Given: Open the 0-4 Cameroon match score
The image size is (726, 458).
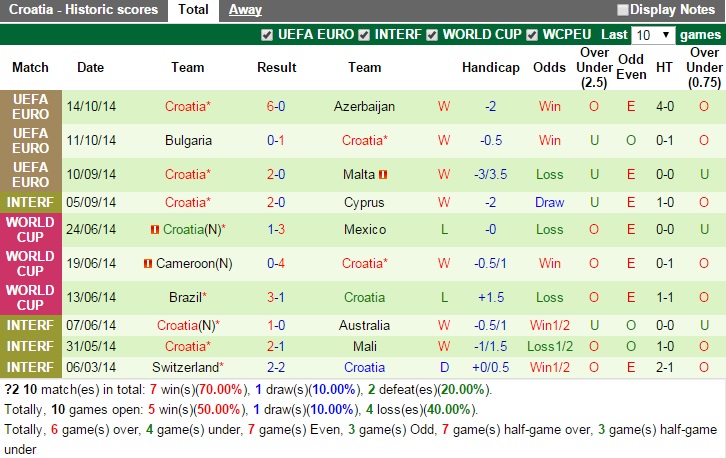Looking at the screenshot, I should tap(276, 264).
